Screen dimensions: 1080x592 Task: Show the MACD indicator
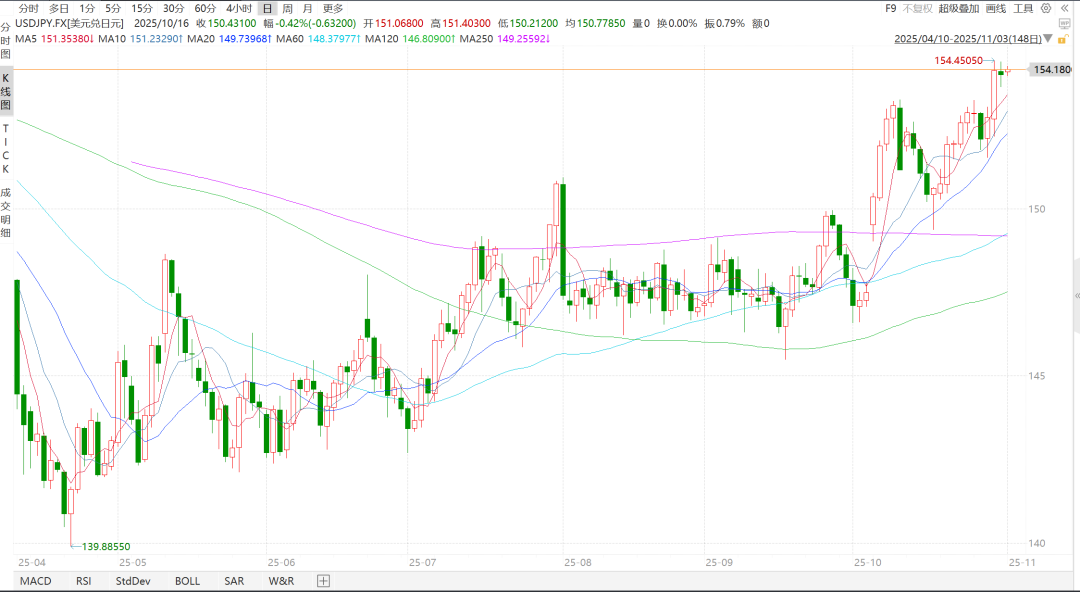(35, 581)
